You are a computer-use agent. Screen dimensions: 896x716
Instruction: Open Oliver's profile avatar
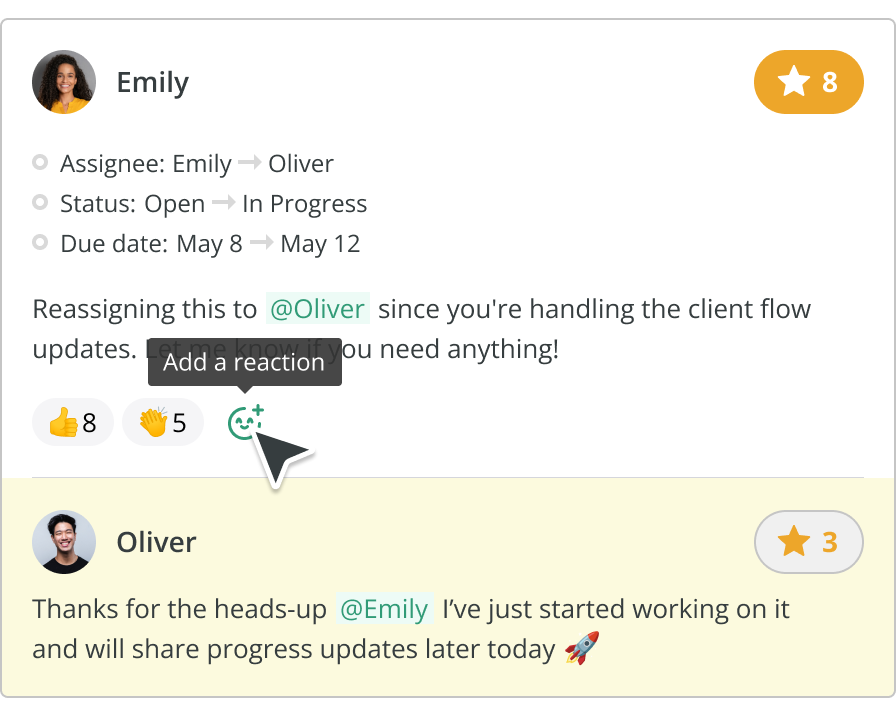pos(64,542)
